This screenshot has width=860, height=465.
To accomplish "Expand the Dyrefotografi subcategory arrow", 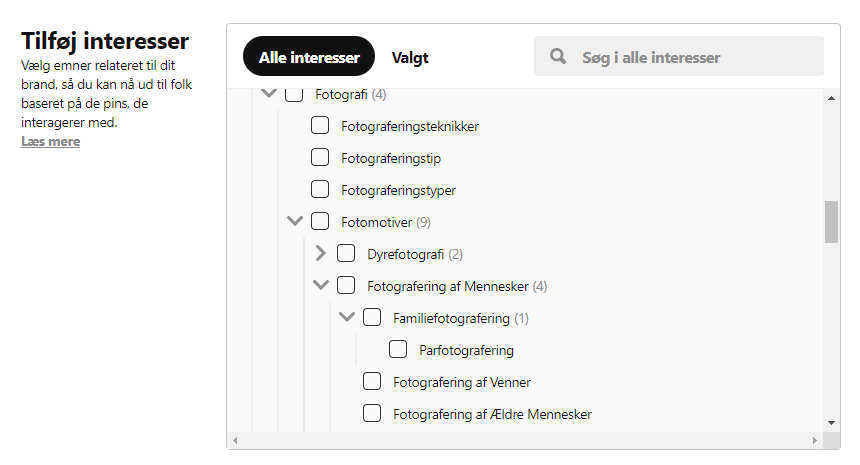I will [x=321, y=253].
